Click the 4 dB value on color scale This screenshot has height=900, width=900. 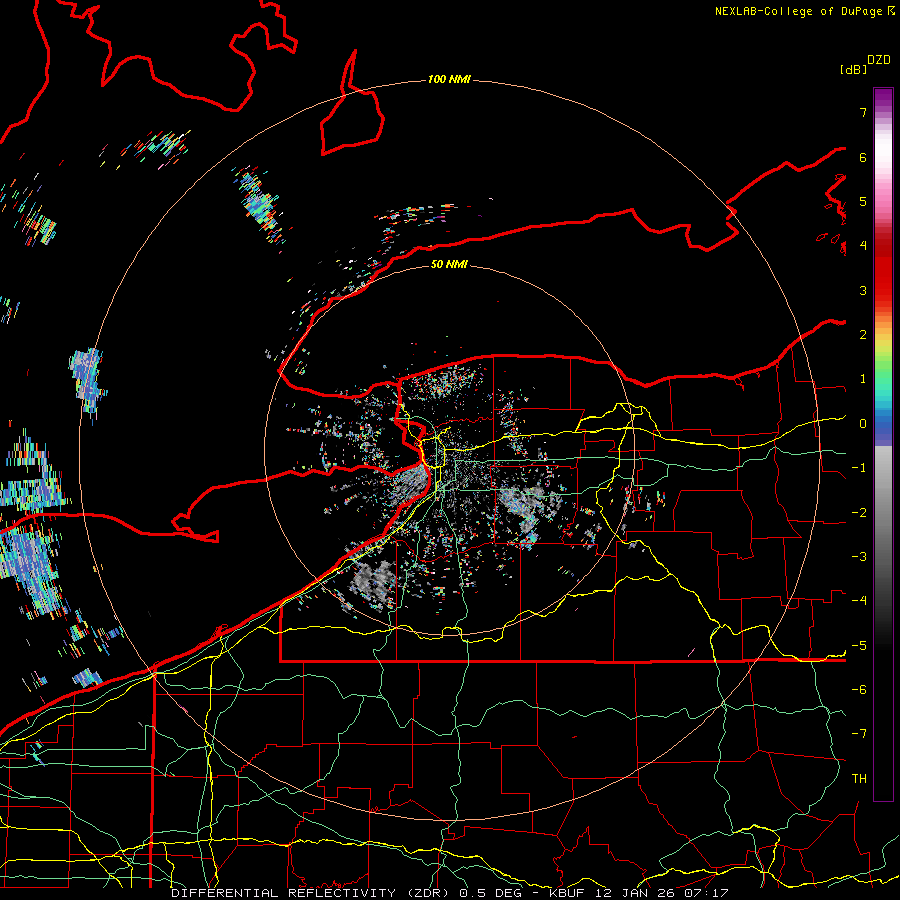(863, 246)
